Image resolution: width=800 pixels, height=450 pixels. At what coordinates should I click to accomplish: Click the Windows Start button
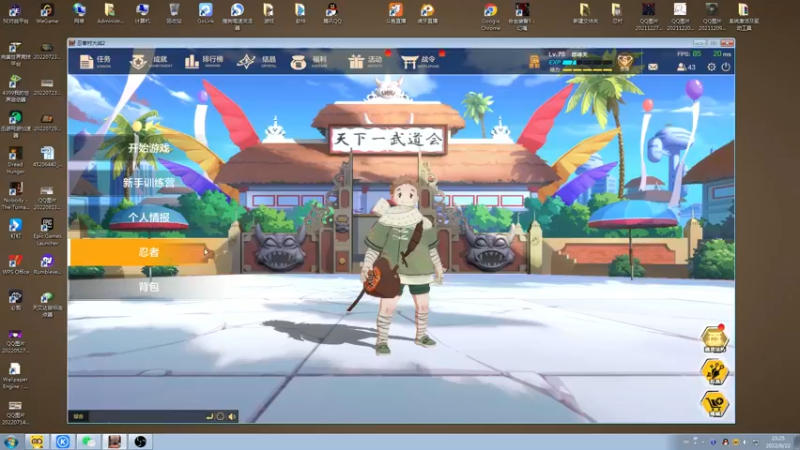point(11,442)
